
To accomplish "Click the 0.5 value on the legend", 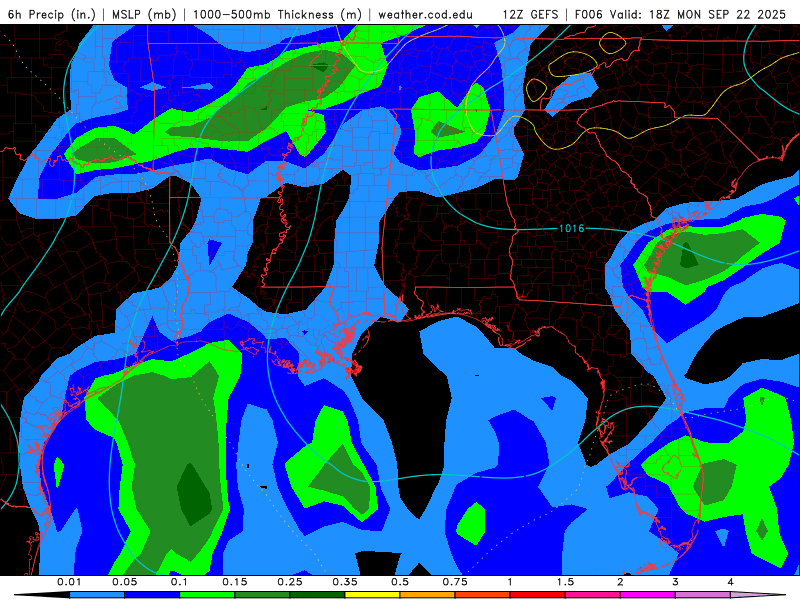I will point(400,582).
